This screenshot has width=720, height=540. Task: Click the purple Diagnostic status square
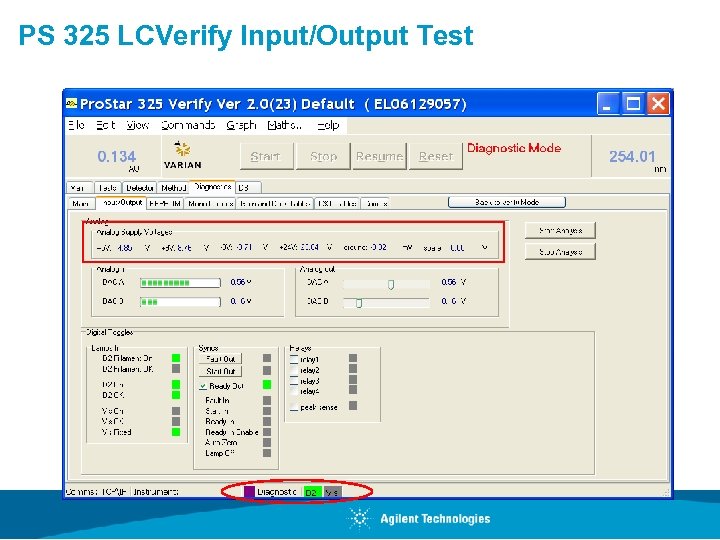(x=248, y=492)
